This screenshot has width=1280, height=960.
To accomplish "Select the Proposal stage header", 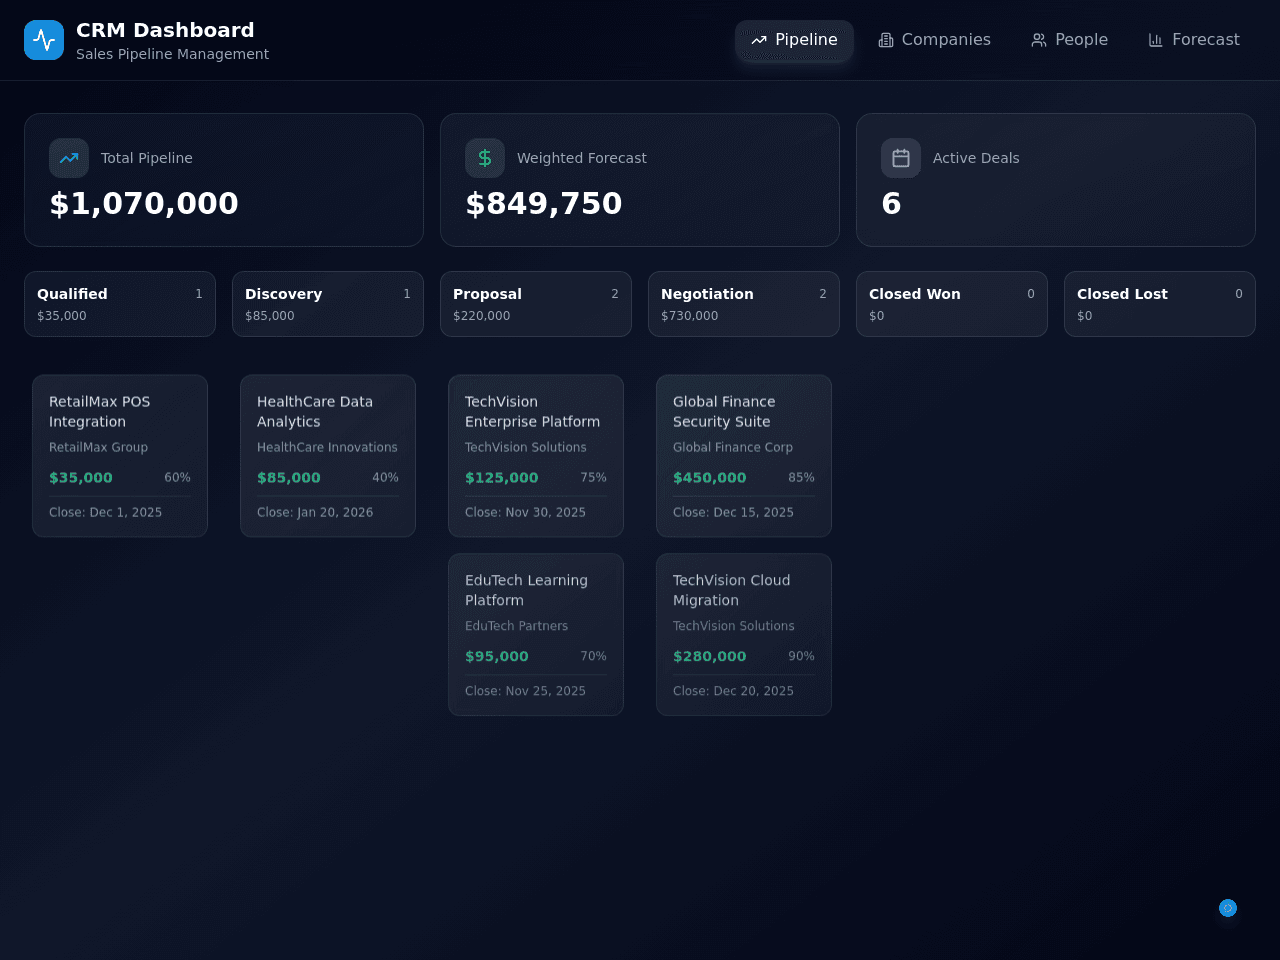I will pos(536,304).
